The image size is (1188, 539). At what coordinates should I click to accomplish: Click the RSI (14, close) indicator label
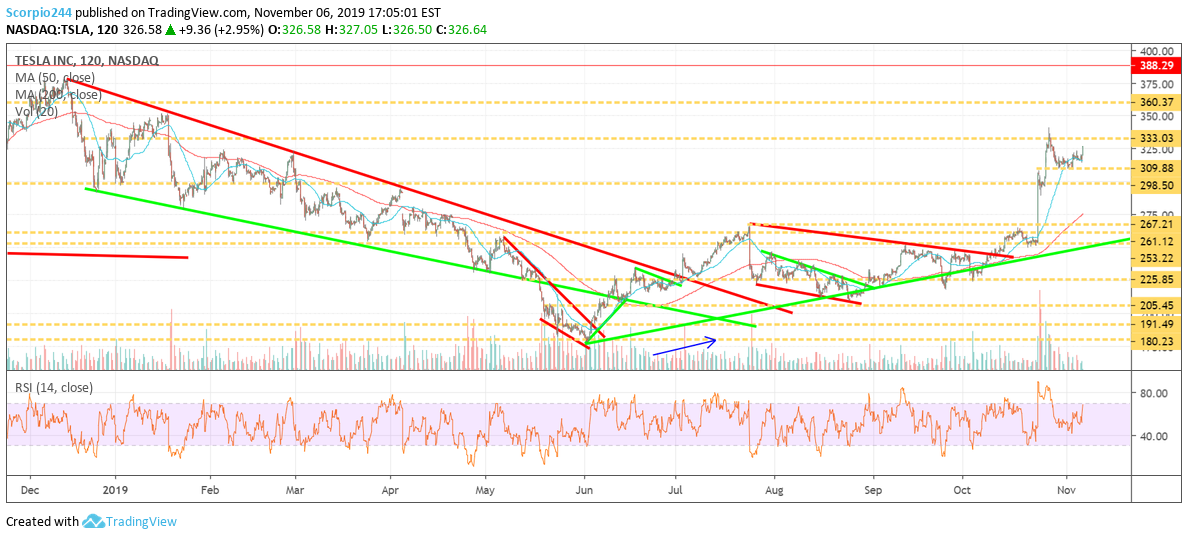54,387
